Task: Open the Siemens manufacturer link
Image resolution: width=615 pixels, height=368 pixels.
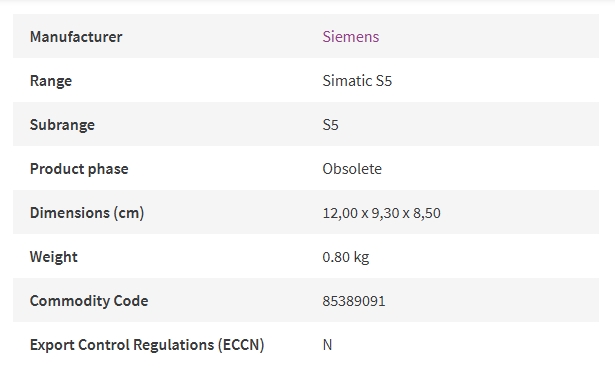Action: point(351,36)
